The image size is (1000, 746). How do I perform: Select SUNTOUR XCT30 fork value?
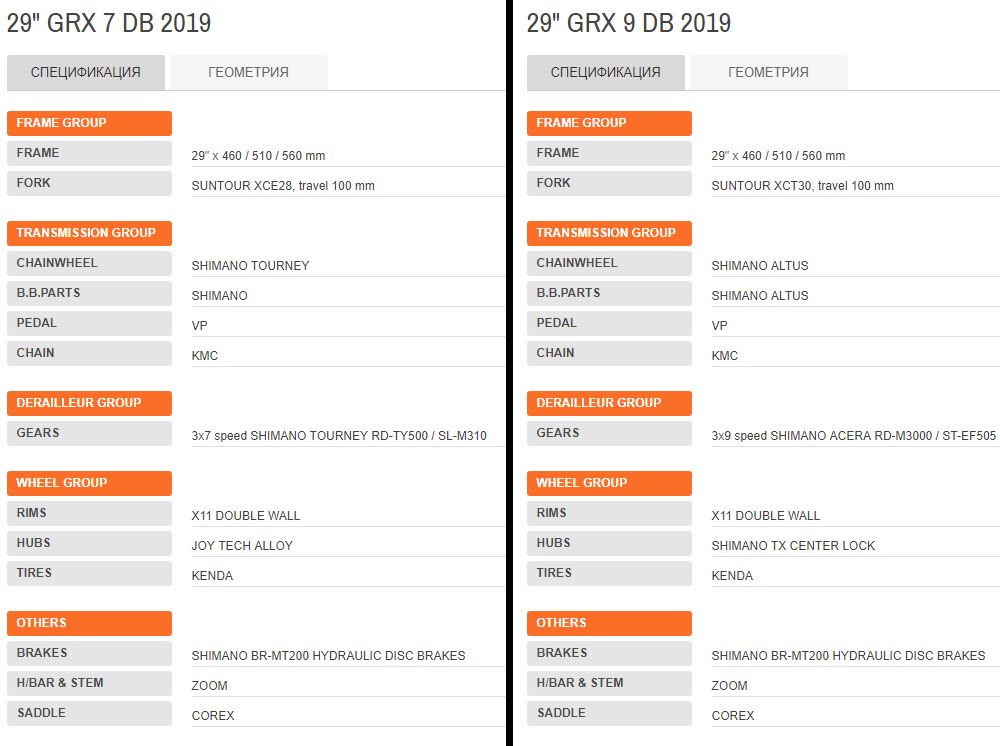click(802, 186)
